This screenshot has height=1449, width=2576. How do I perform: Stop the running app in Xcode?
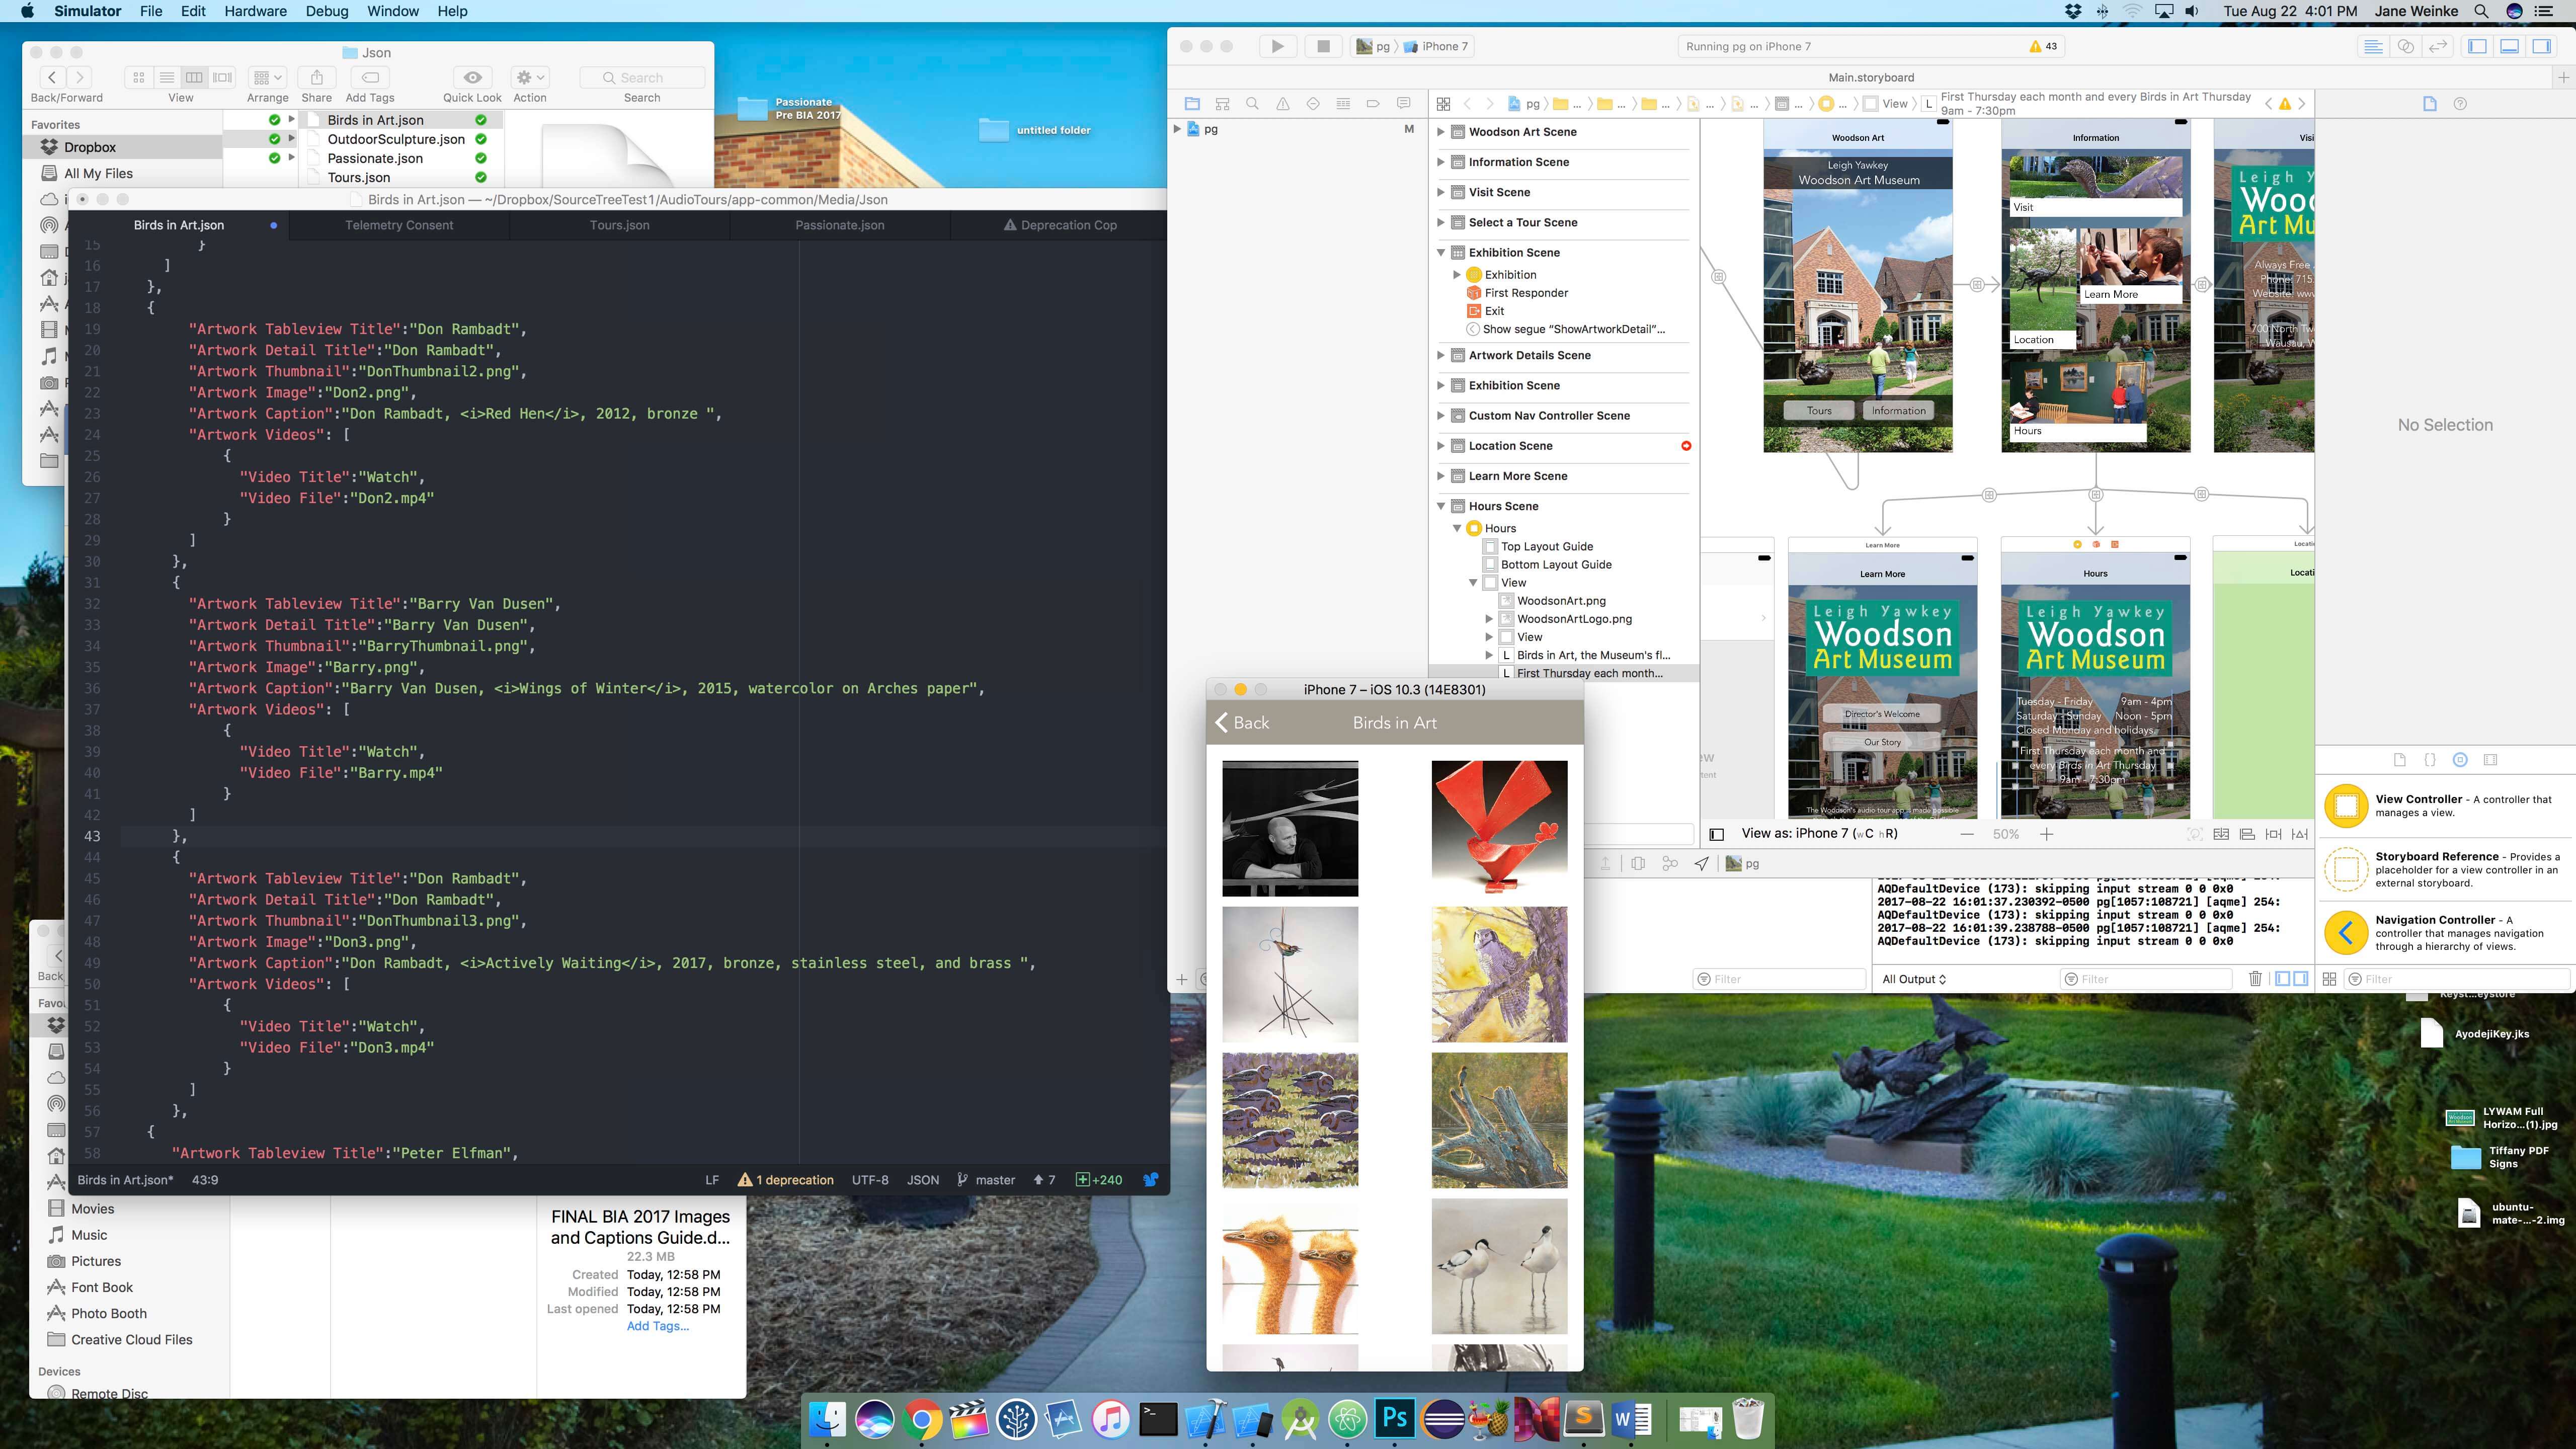pyautogui.click(x=1323, y=46)
